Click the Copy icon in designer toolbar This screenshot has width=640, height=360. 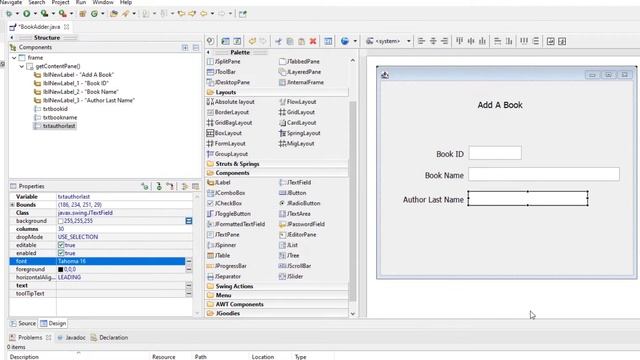coord(290,41)
